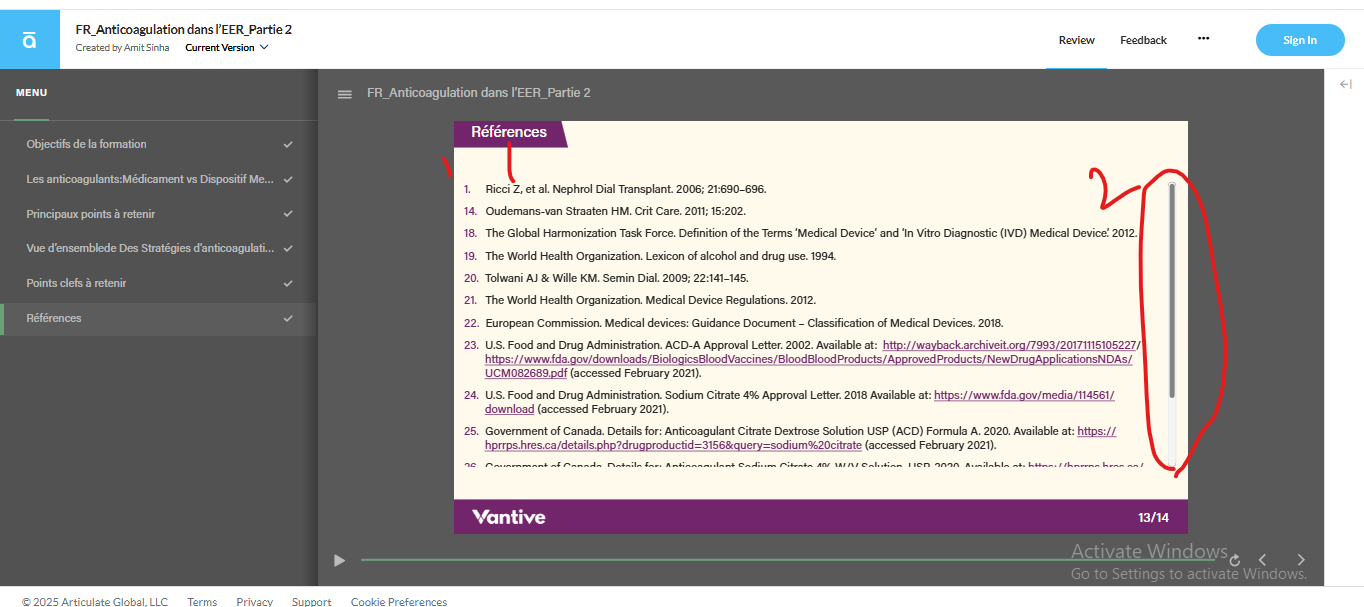Click checkmark beside Objectifs de la formation
The height and width of the screenshot is (607, 1364).
288,144
